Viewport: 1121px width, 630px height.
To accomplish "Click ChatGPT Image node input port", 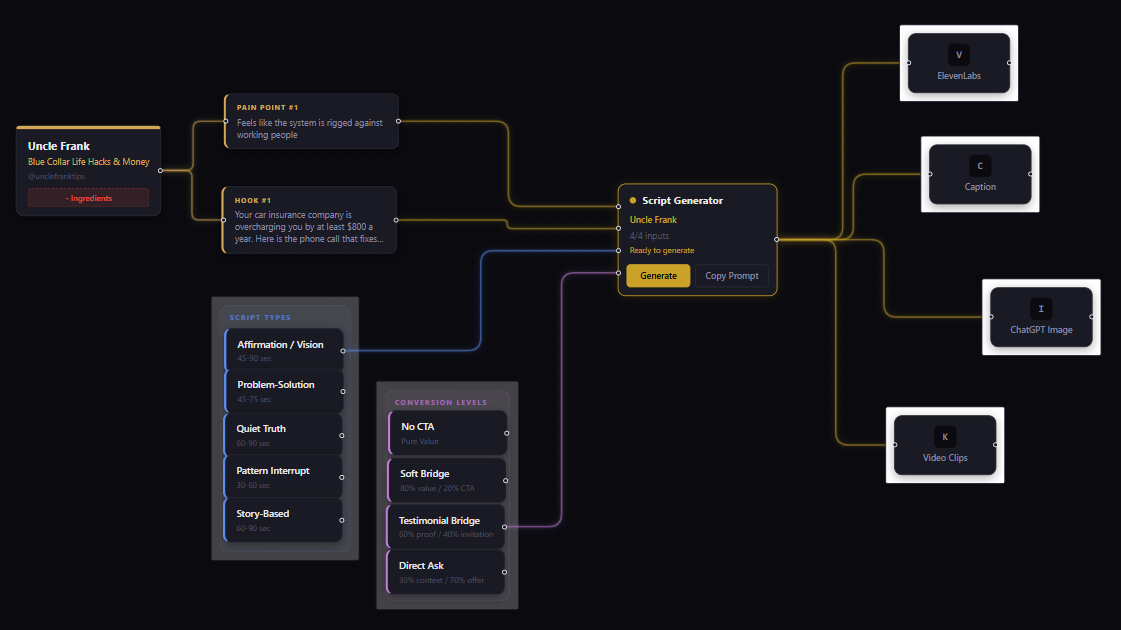I will (991, 316).
